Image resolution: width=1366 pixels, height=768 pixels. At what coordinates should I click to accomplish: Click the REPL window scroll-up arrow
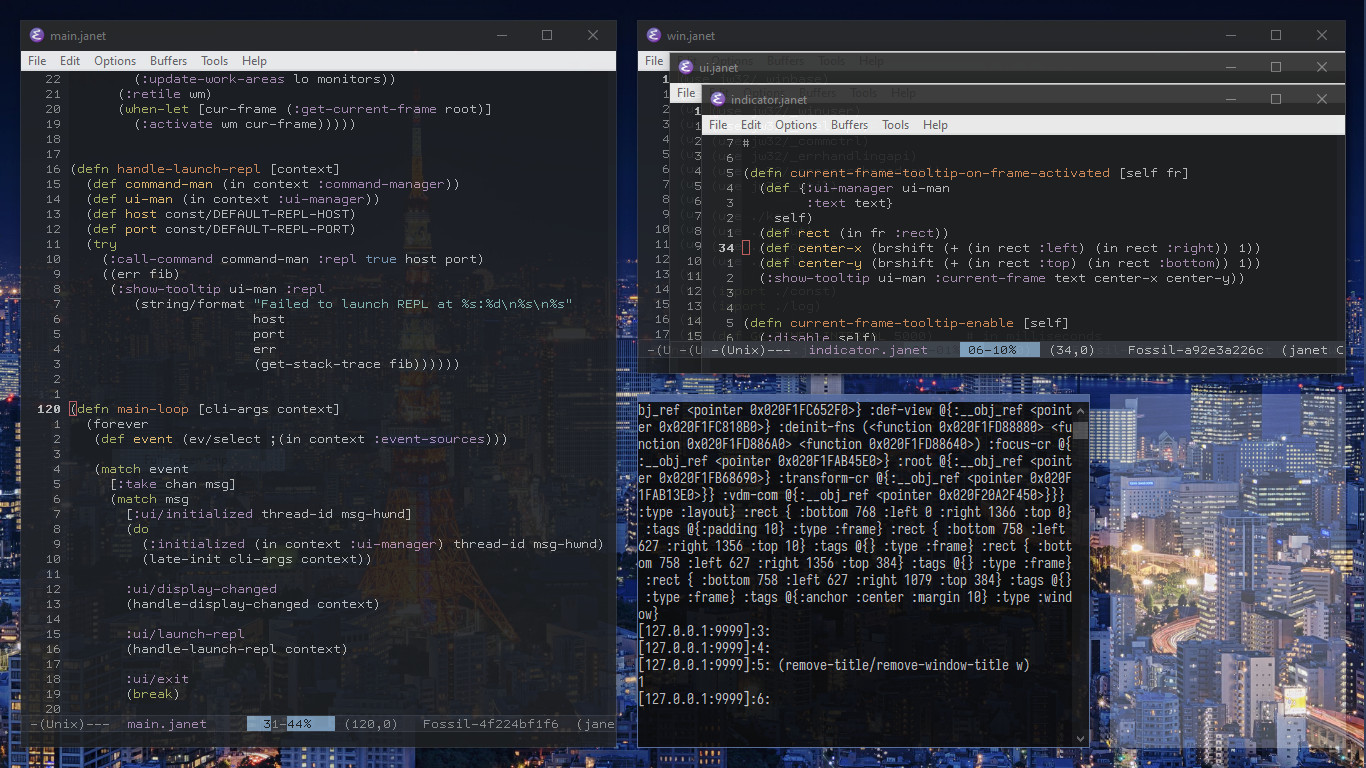pos(1080,409)
